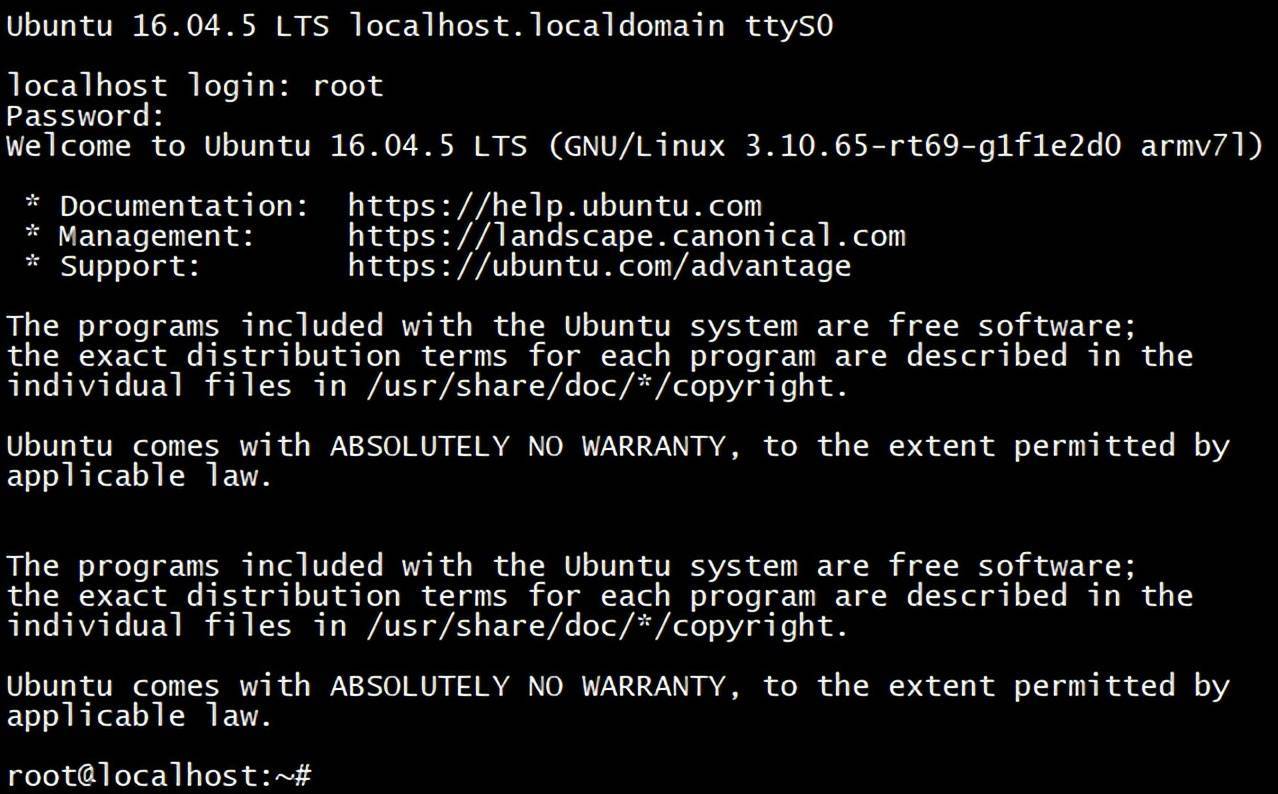Click the asterisk bullet before Management
The image size is (1278, 794).
click(x=34, y=237)
